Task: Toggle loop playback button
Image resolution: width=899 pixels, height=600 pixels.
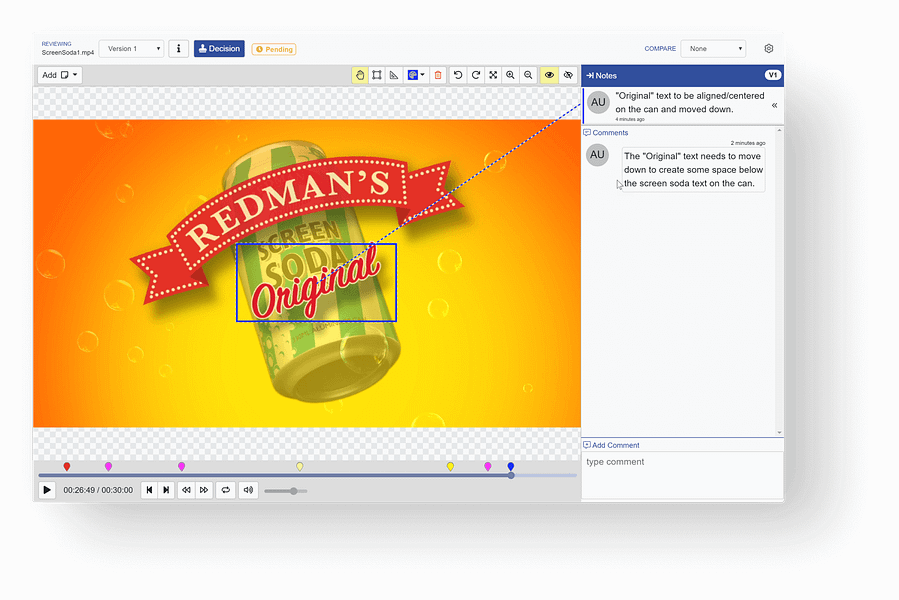Action: click(226, 490)
